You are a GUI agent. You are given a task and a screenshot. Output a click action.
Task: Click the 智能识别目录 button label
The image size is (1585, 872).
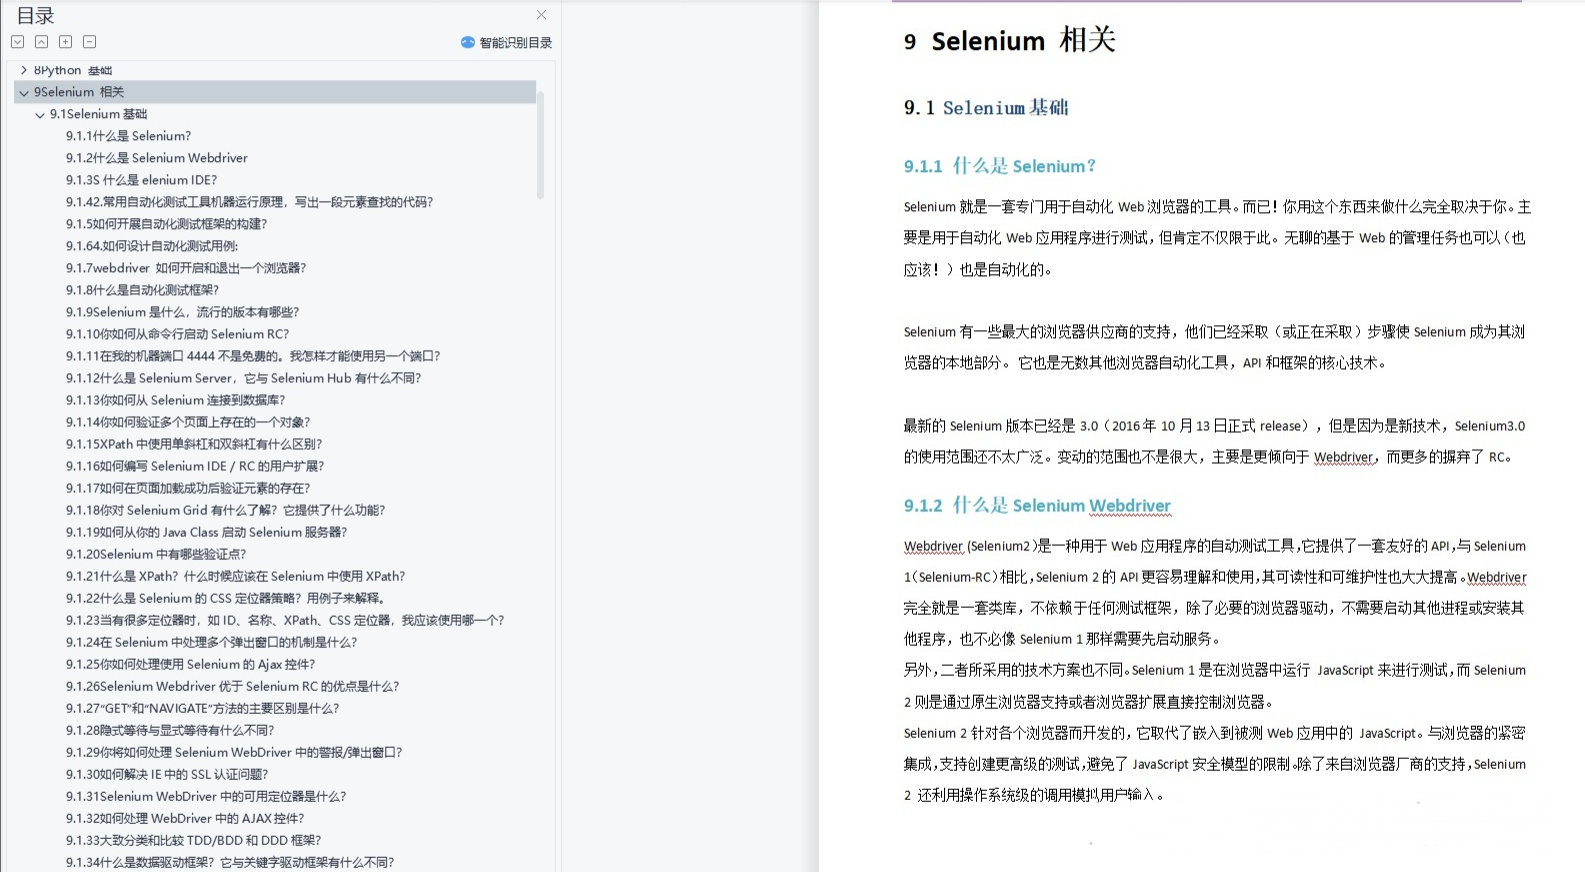[516, 43]
